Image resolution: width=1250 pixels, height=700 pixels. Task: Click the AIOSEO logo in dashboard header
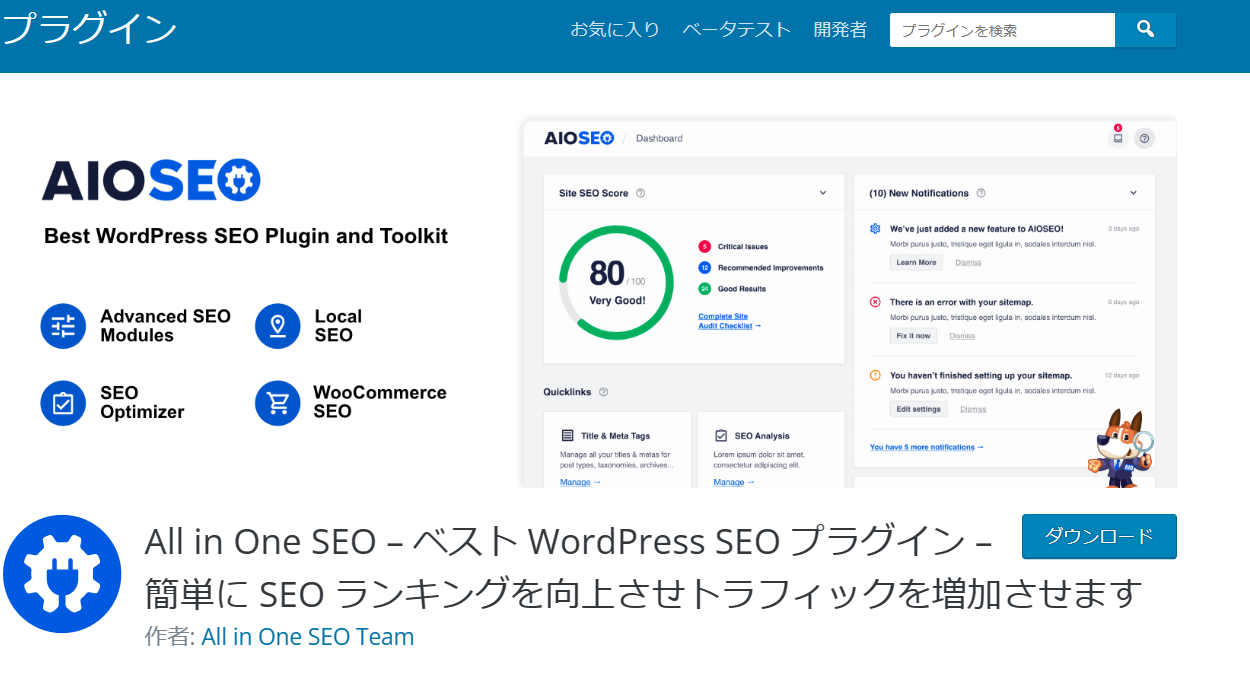579,138
